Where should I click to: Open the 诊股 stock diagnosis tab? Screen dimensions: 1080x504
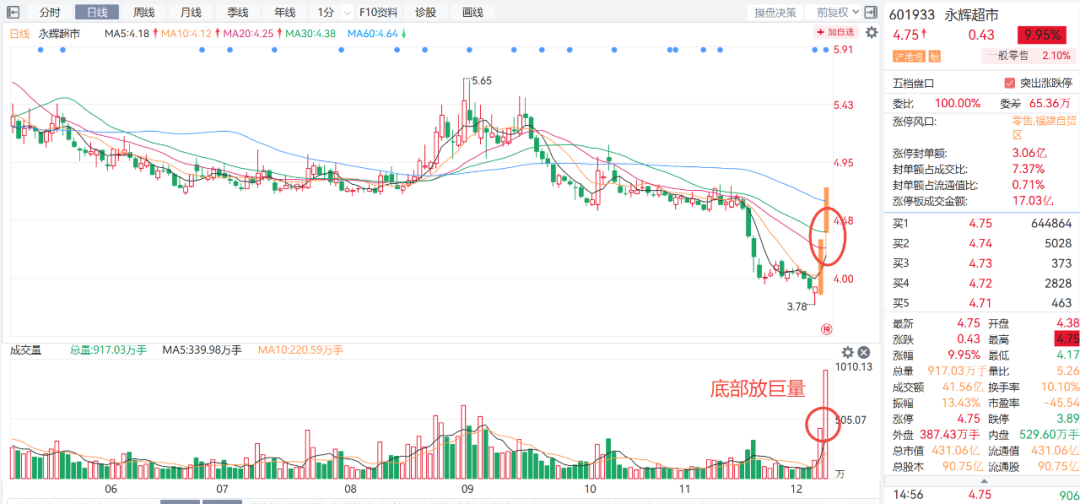click(426, 12)
